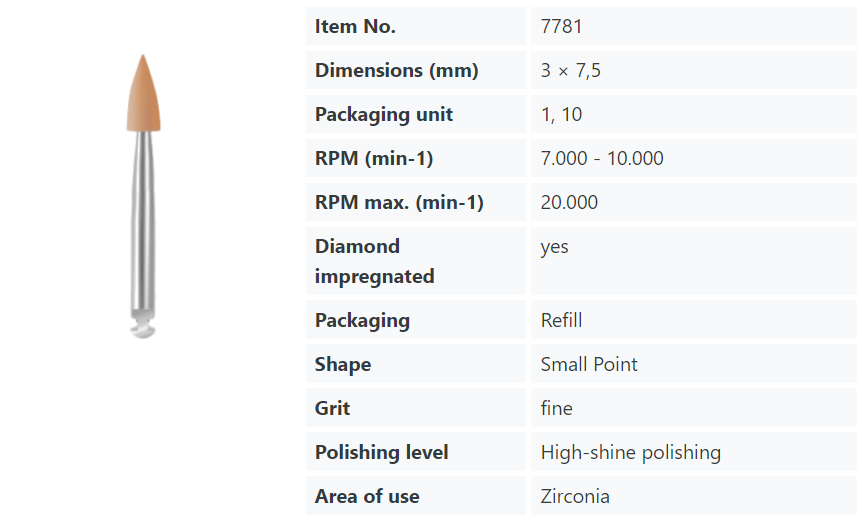Select the Small Point shape value

point(589,364)
